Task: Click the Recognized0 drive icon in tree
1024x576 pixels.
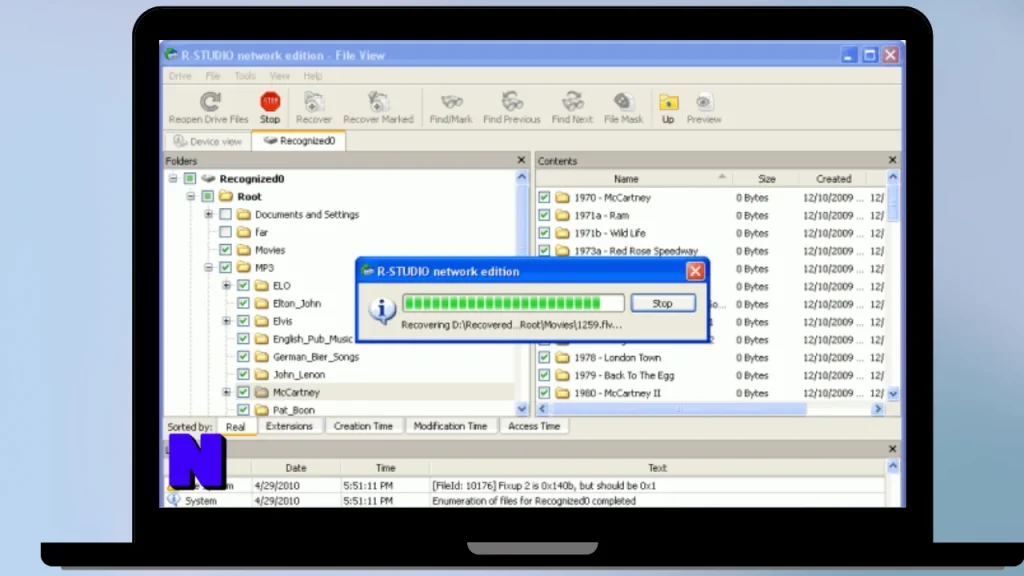Action: 208,178
